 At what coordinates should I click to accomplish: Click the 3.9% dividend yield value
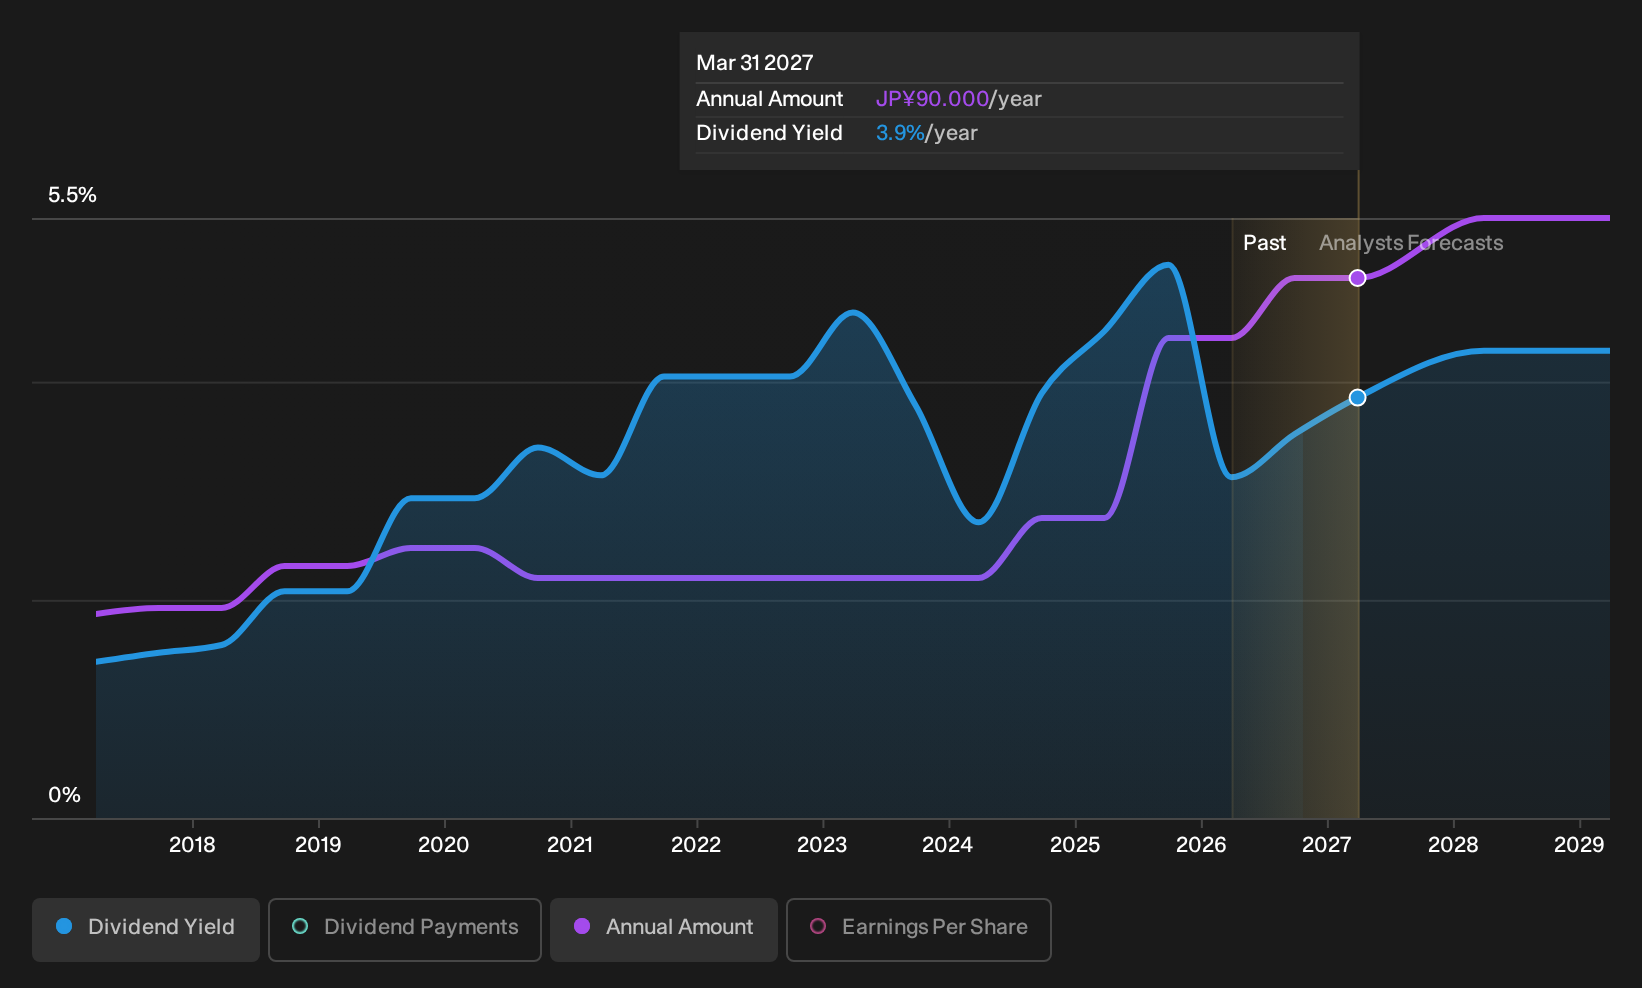(x=900, y=133)
